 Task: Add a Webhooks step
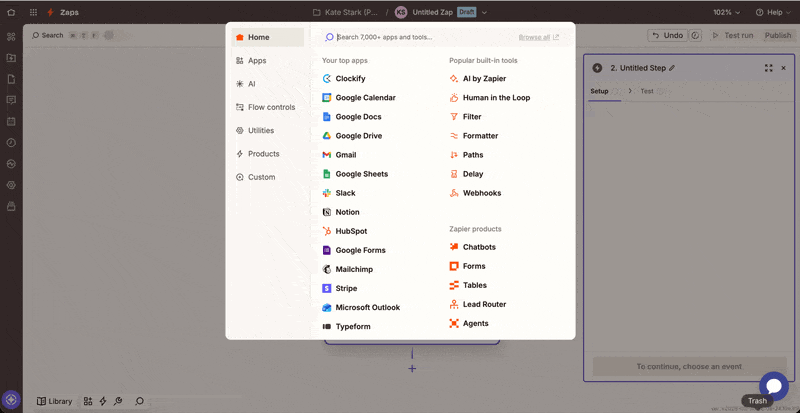coord(481,193)
